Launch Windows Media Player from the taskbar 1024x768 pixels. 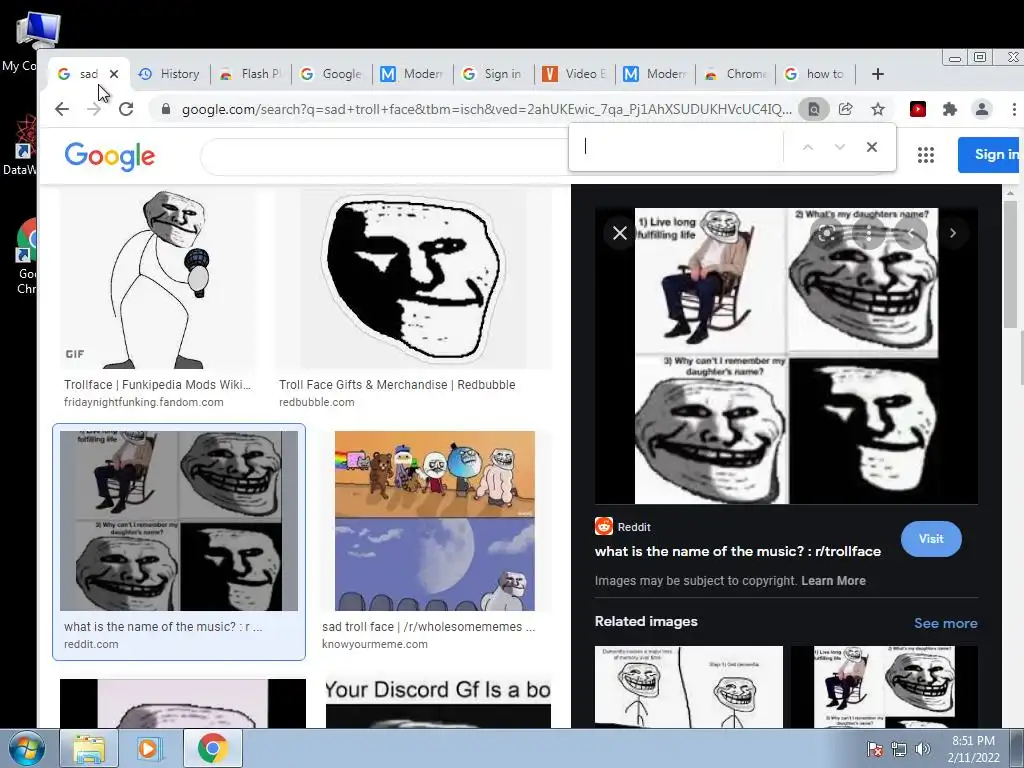[x=150, y=748]
